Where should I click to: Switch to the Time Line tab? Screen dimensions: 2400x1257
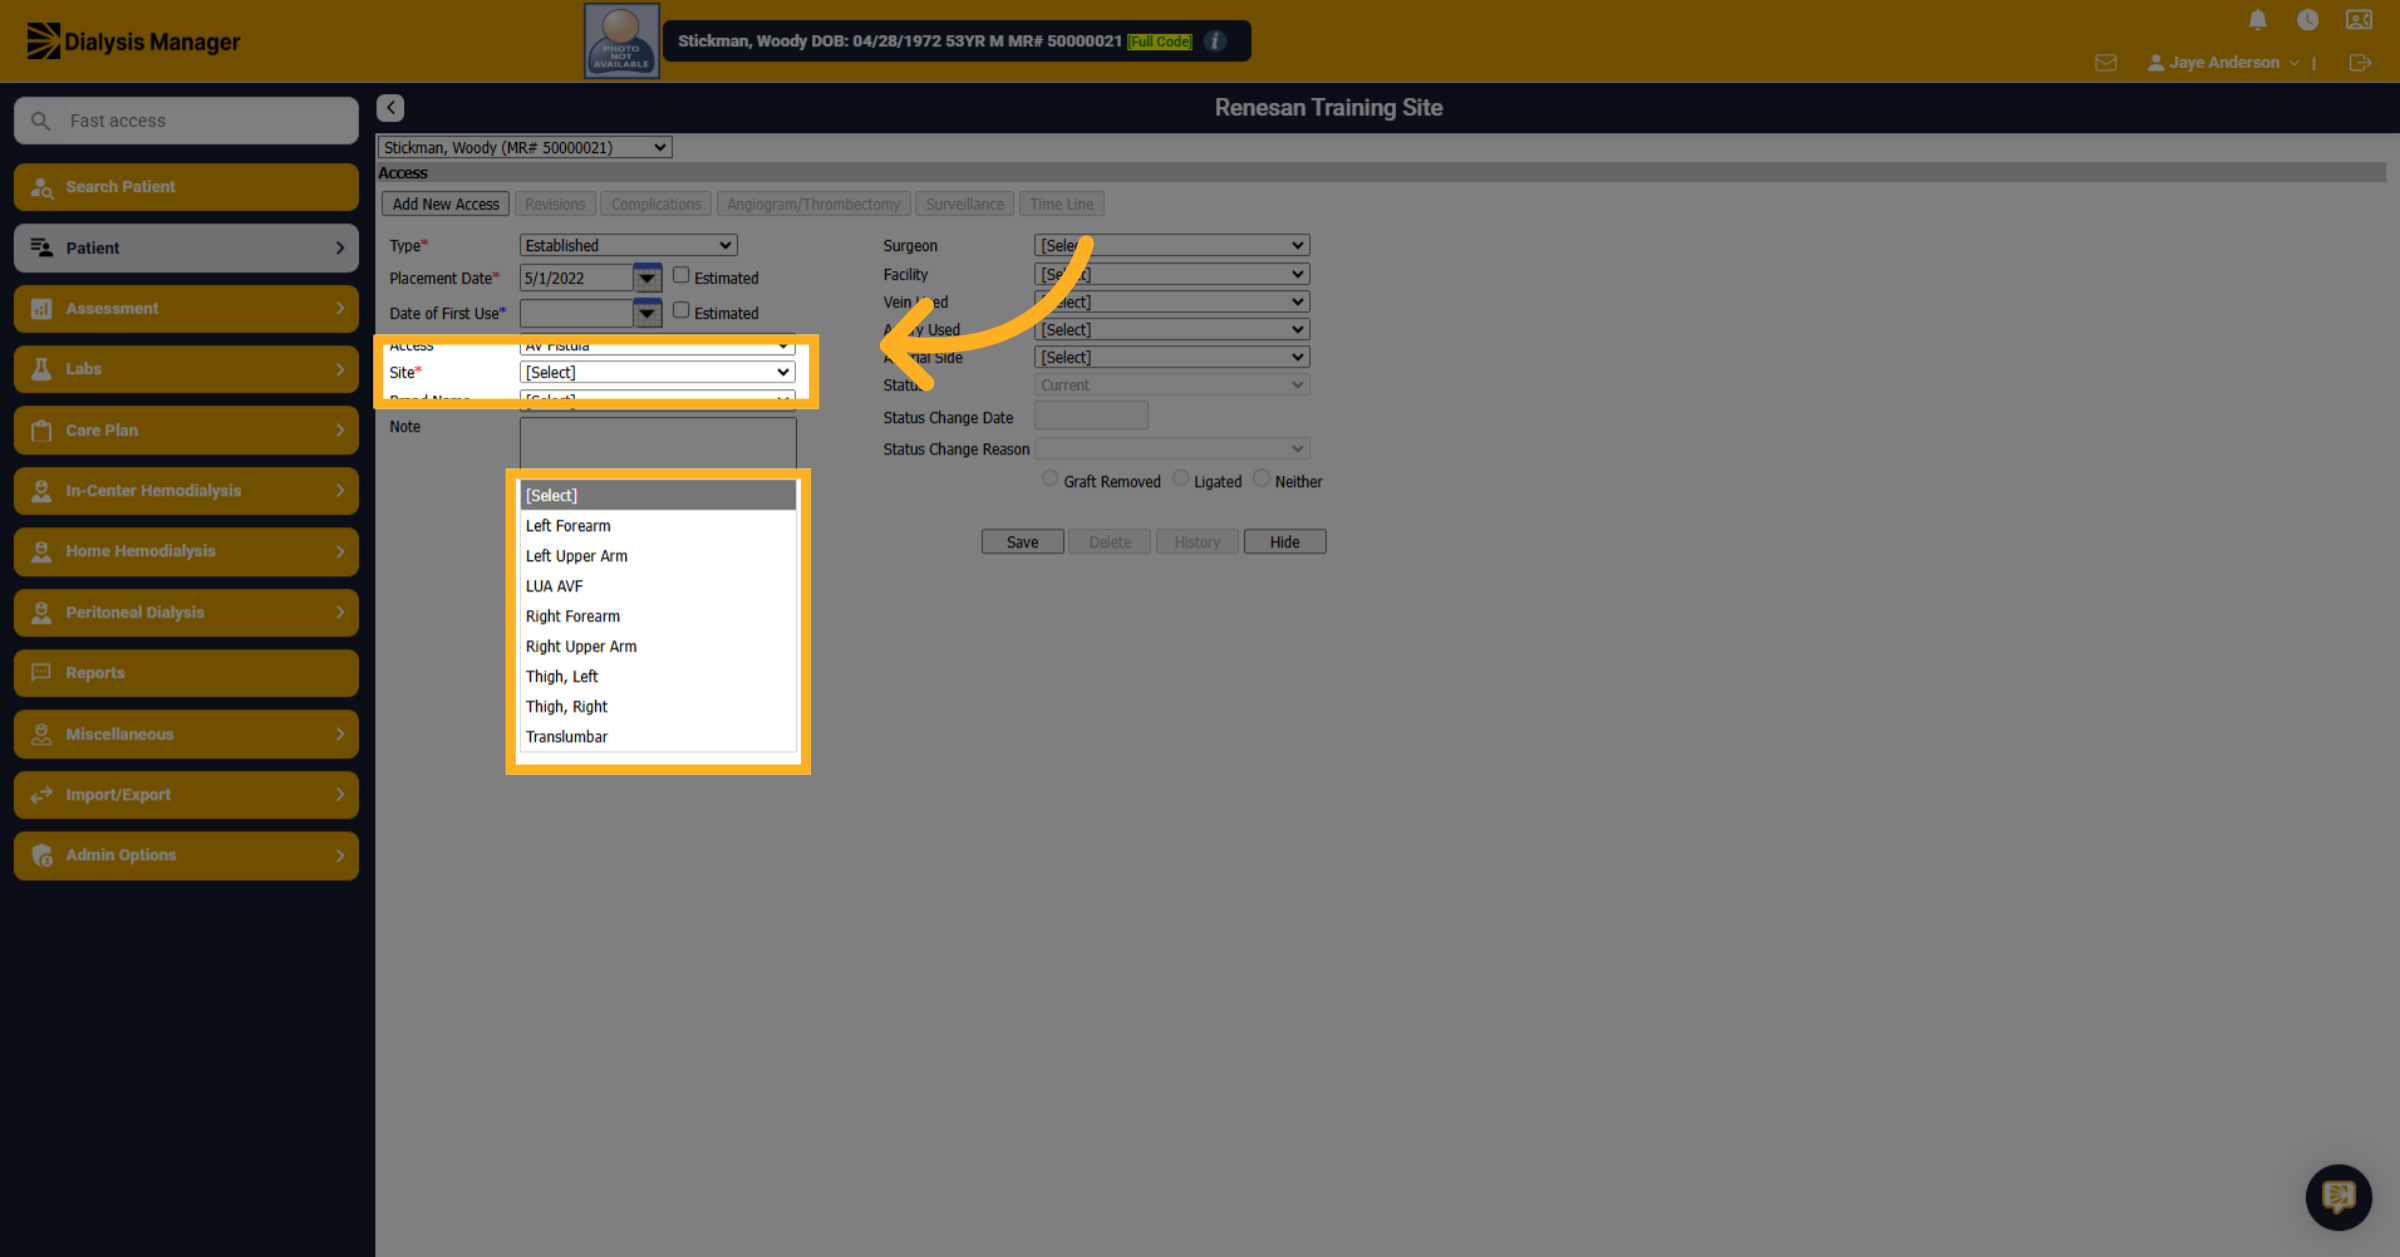pos(1061,204)
